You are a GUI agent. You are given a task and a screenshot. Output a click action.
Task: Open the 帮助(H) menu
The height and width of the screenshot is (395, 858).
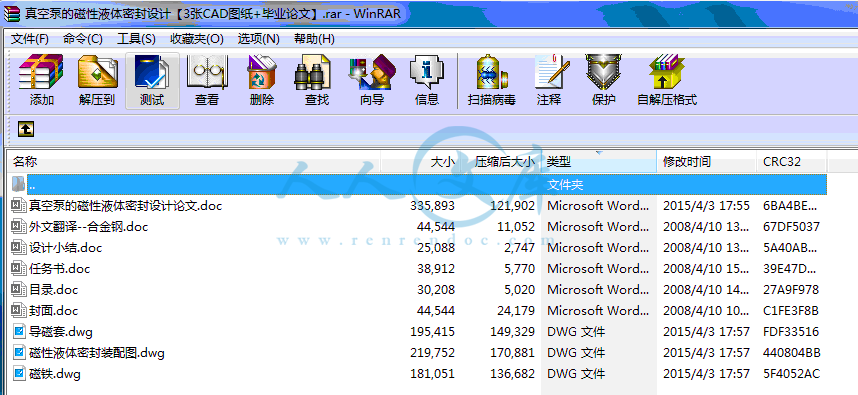[x=314, y=39]
